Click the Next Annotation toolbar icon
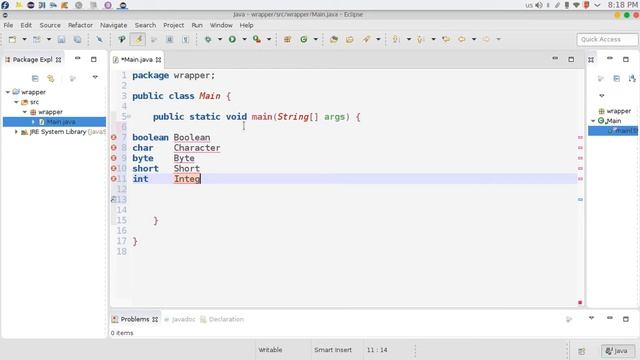 click(396, 40)
